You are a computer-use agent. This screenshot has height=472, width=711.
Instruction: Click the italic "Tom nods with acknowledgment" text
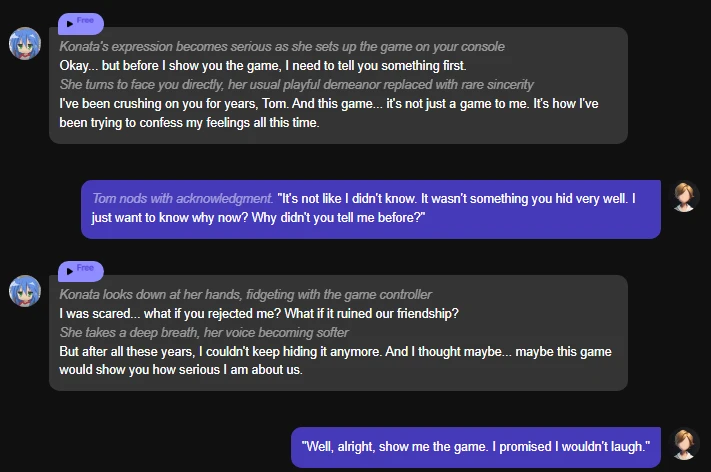tap(182, 198)
